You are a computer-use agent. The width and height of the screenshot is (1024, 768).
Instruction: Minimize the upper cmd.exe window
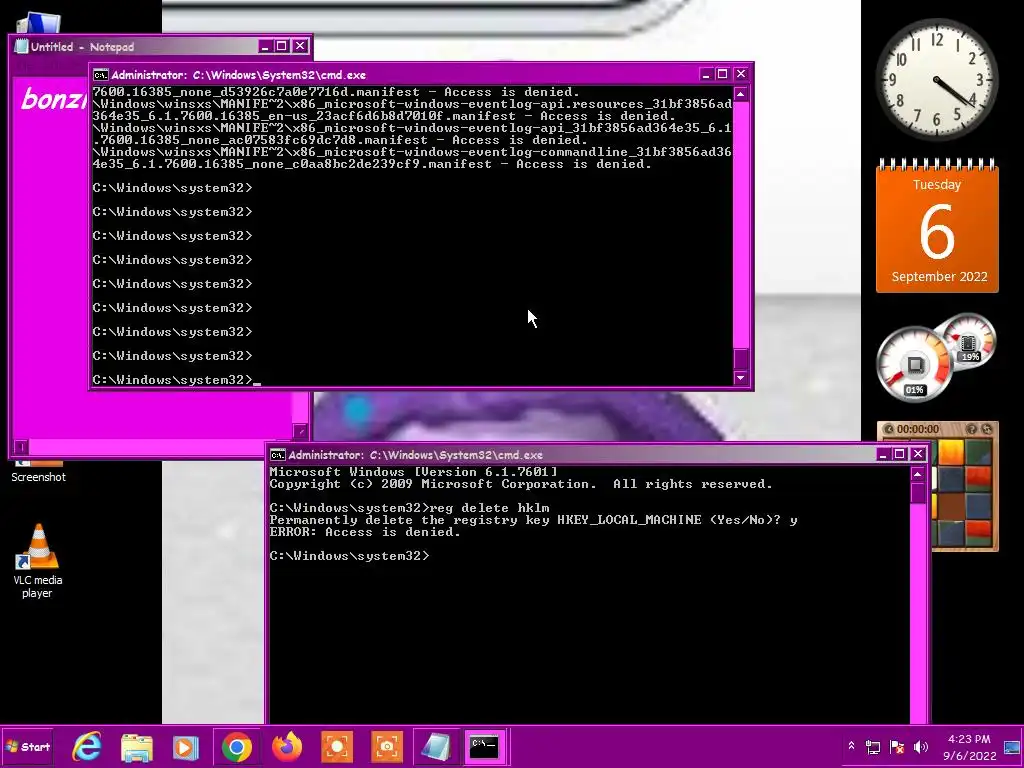point(705,74)
